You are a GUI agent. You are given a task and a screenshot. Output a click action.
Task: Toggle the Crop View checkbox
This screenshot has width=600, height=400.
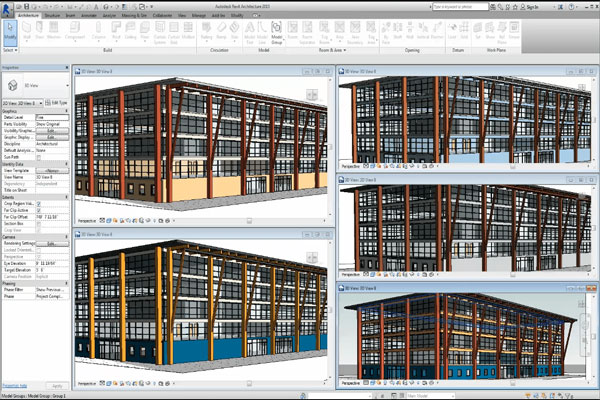click(x=38, y=230)
